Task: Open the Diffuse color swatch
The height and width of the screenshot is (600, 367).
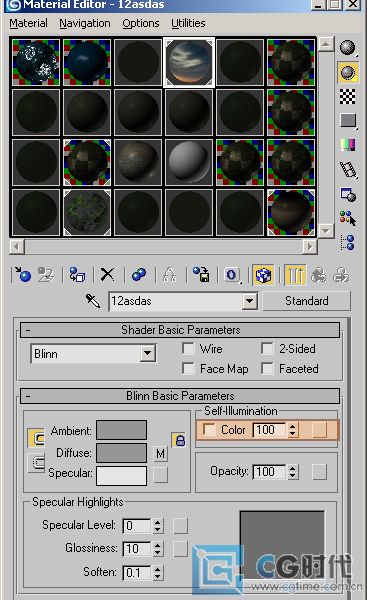Action: click(x=121, y=453)
